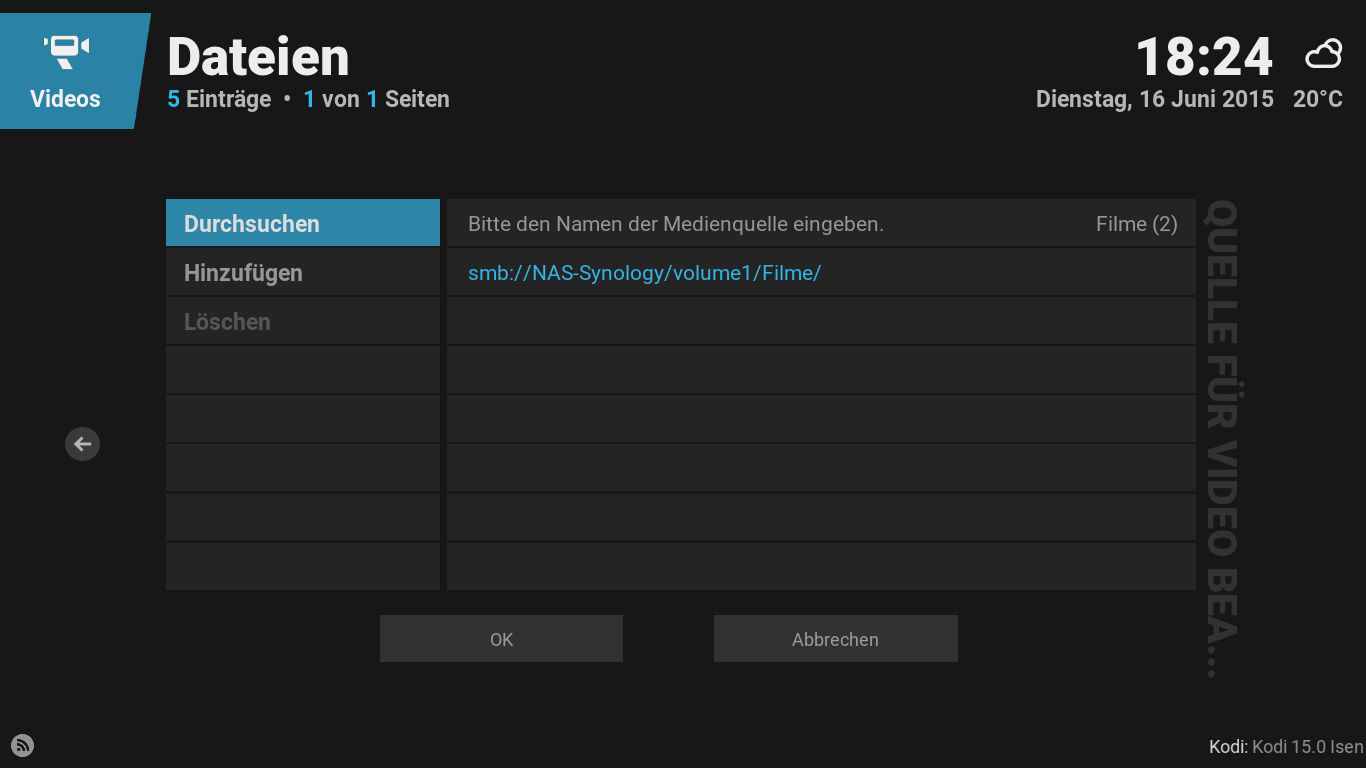Confirm with the OK button
This screenshot has width=1366, height=768.
tap(501, 639)
